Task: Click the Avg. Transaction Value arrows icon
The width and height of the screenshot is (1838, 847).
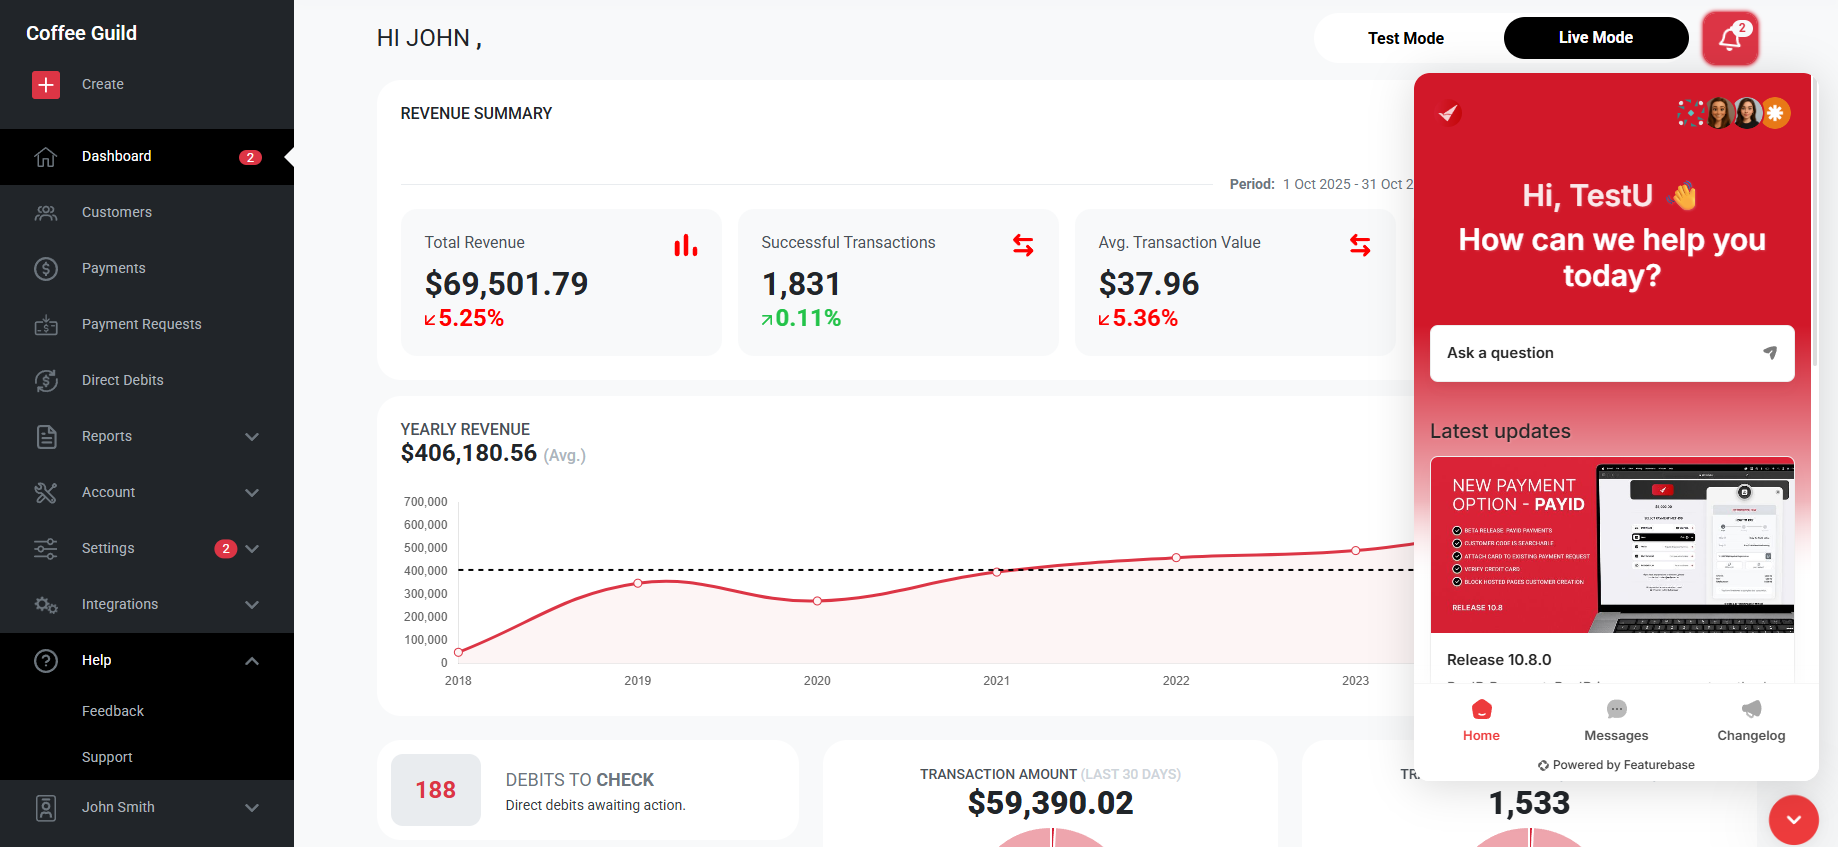Action: tap(1360, 245)
